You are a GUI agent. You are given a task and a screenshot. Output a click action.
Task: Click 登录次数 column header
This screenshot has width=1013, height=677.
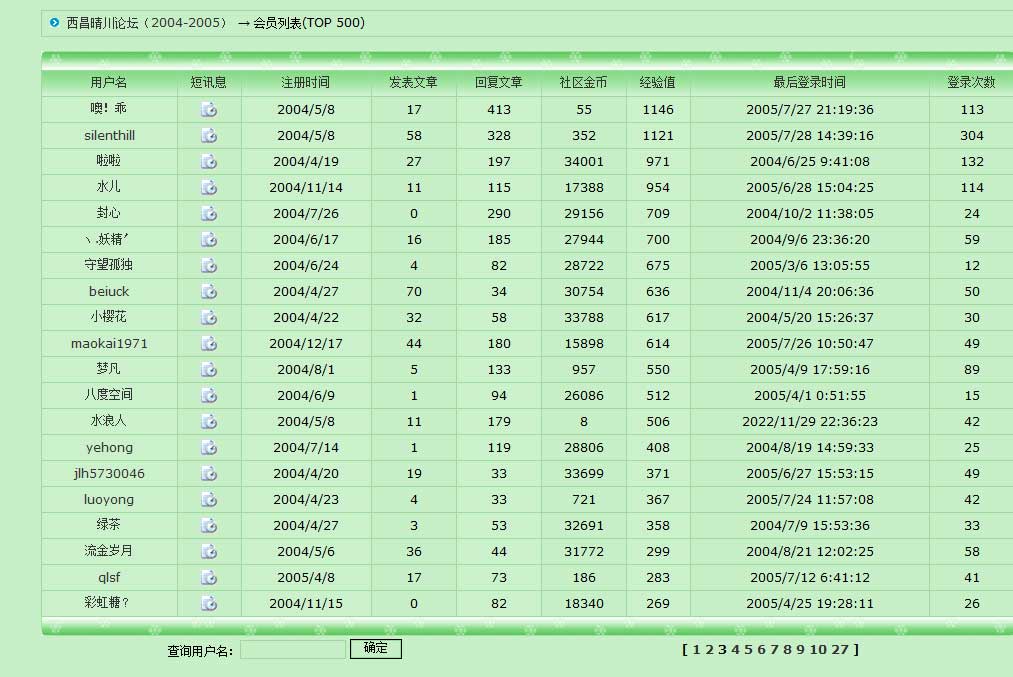pyautogui.click(x=972, y=83)
